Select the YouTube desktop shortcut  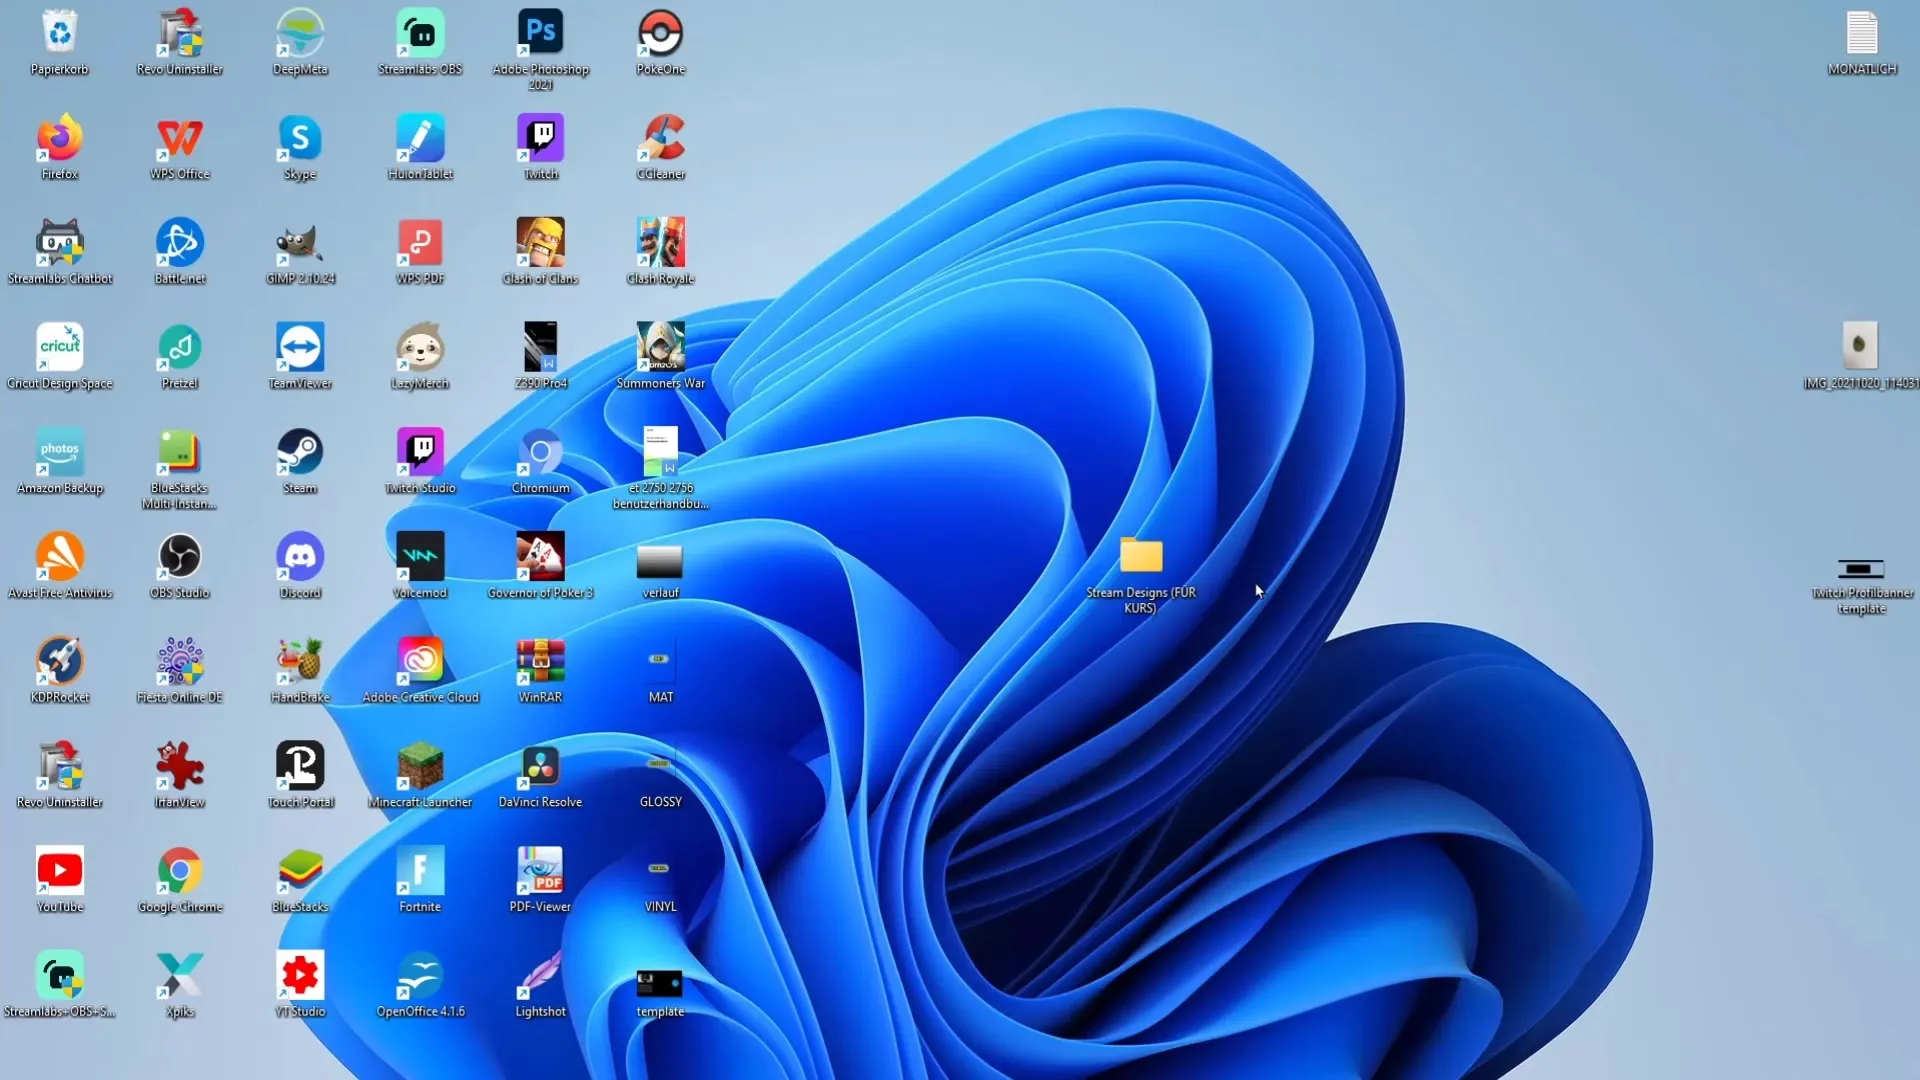[x=60, y=871]
